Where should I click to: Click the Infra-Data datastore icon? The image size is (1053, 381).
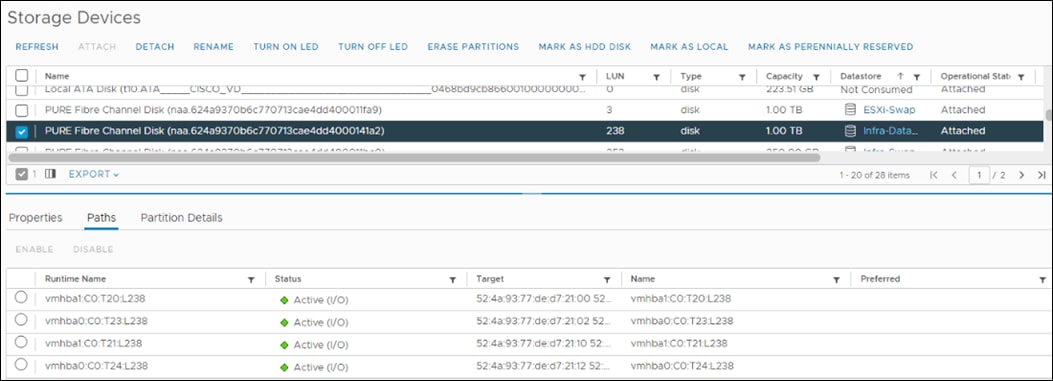[850, 130]
